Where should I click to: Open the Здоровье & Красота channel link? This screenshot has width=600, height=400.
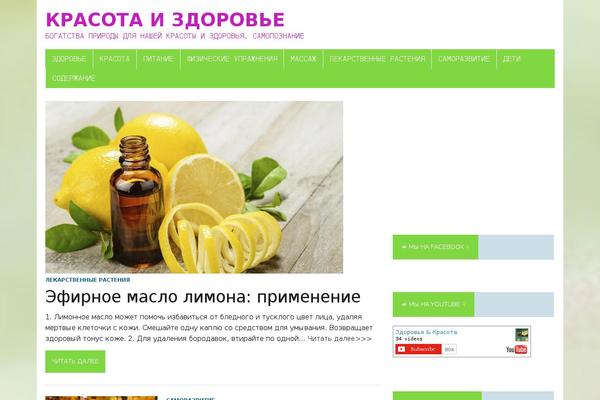tap(426, 332)
